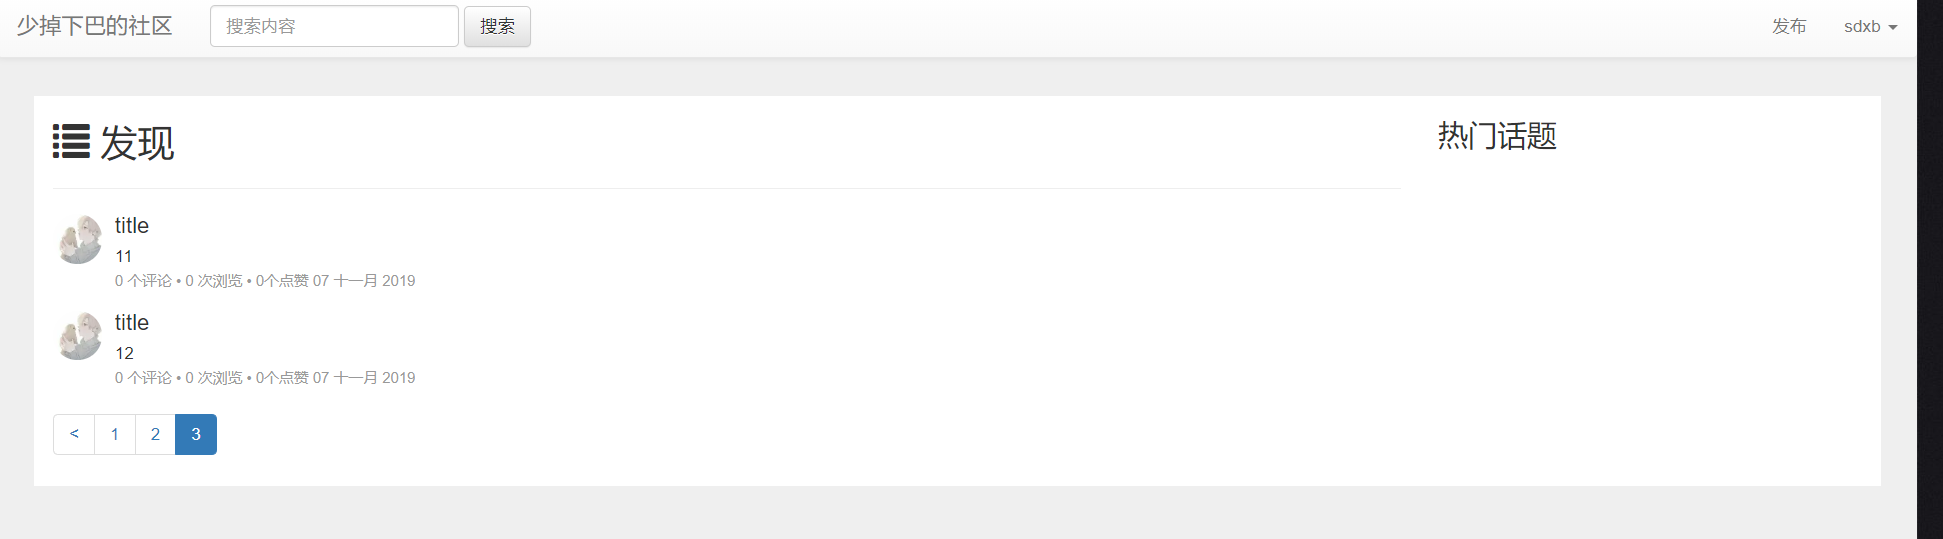
Task: Open the title link above description 11
Action: click(132, 226)
